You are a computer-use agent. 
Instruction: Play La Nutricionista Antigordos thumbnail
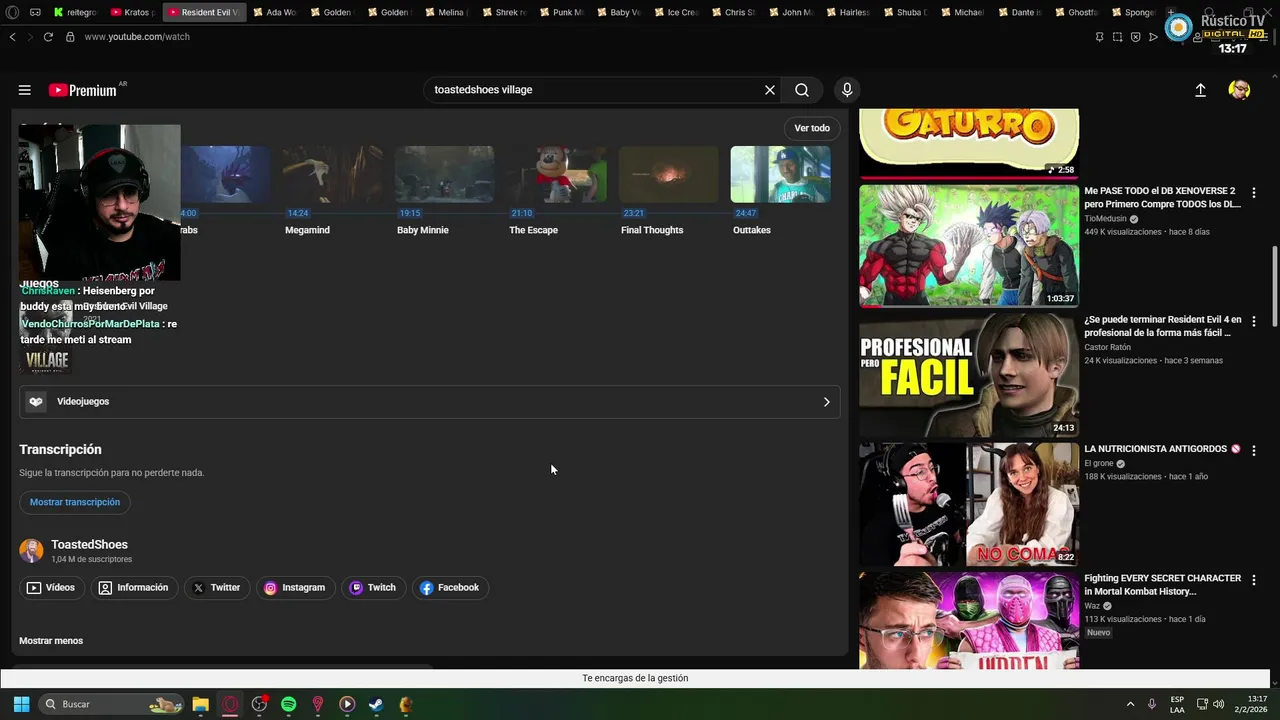tap(969, 504)
